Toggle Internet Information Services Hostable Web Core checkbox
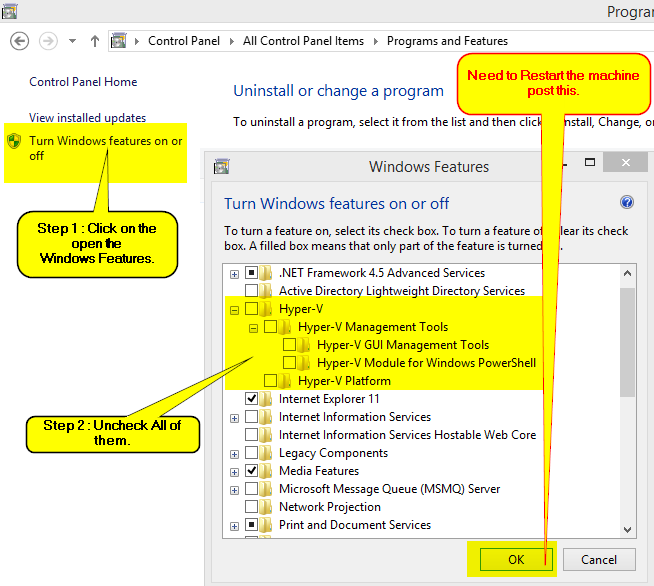The height and width of the screenshot is (586, 654). 251,434
